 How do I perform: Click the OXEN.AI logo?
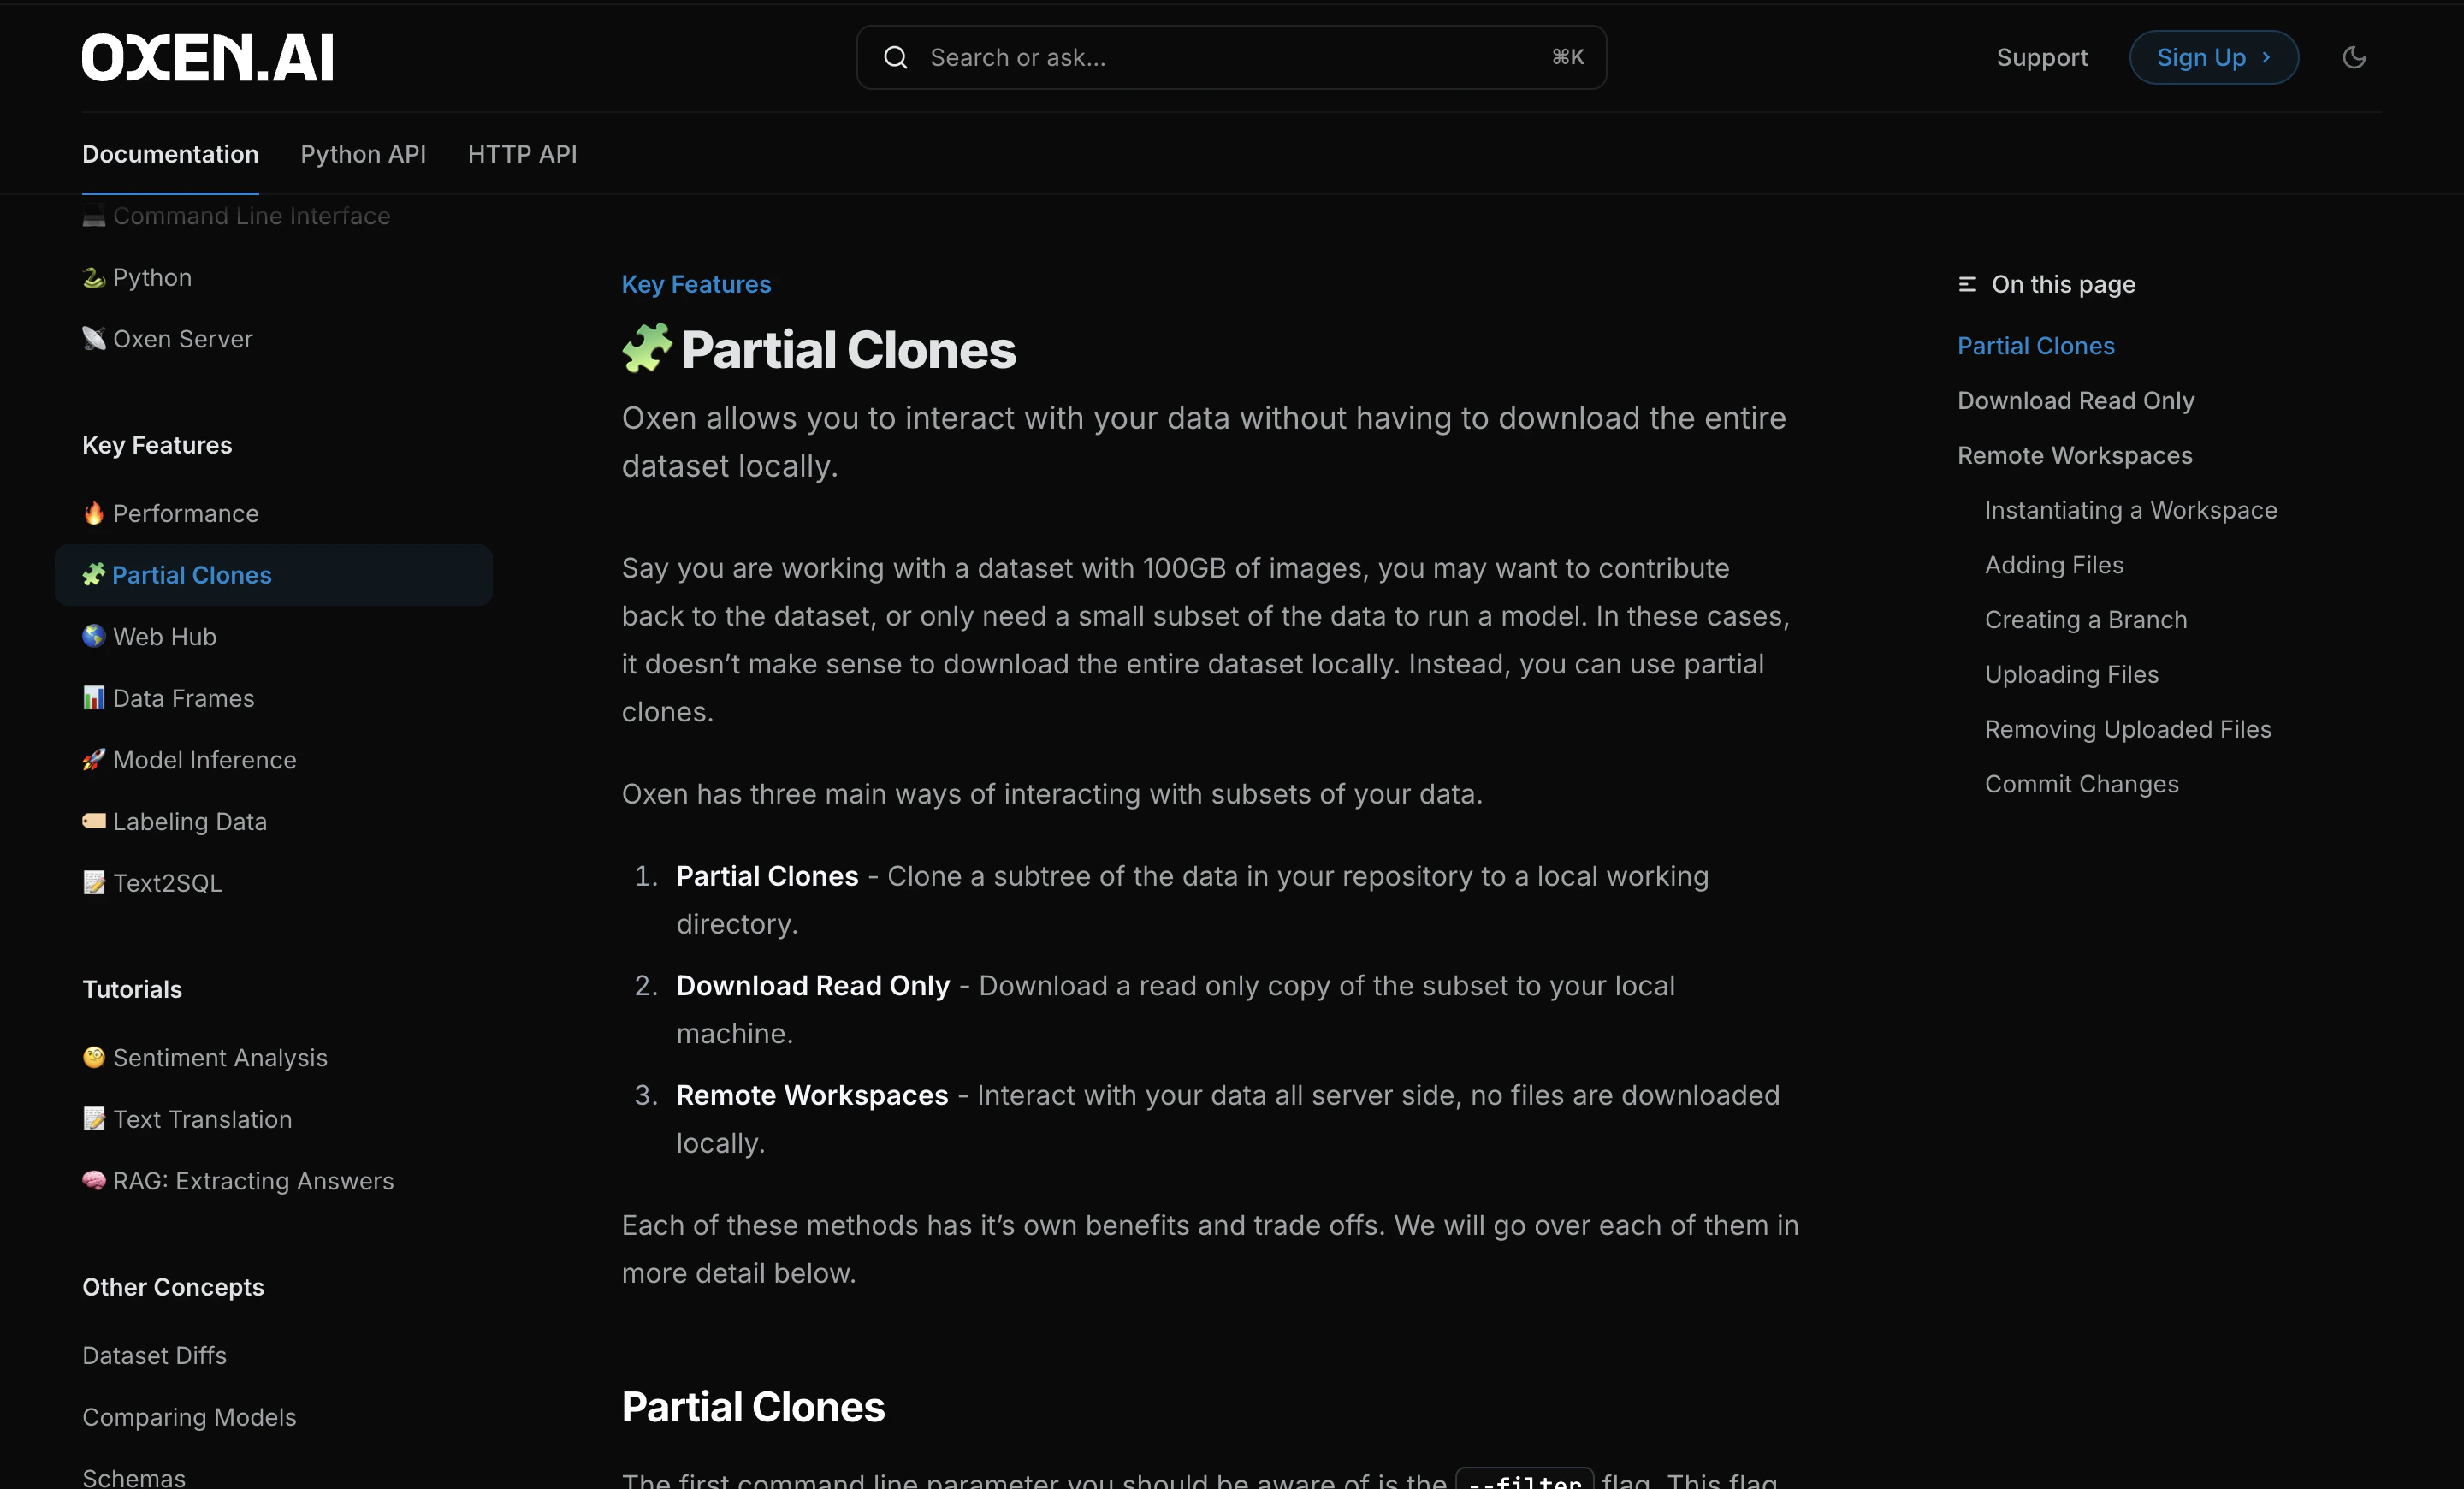click(x=207, y=57)
